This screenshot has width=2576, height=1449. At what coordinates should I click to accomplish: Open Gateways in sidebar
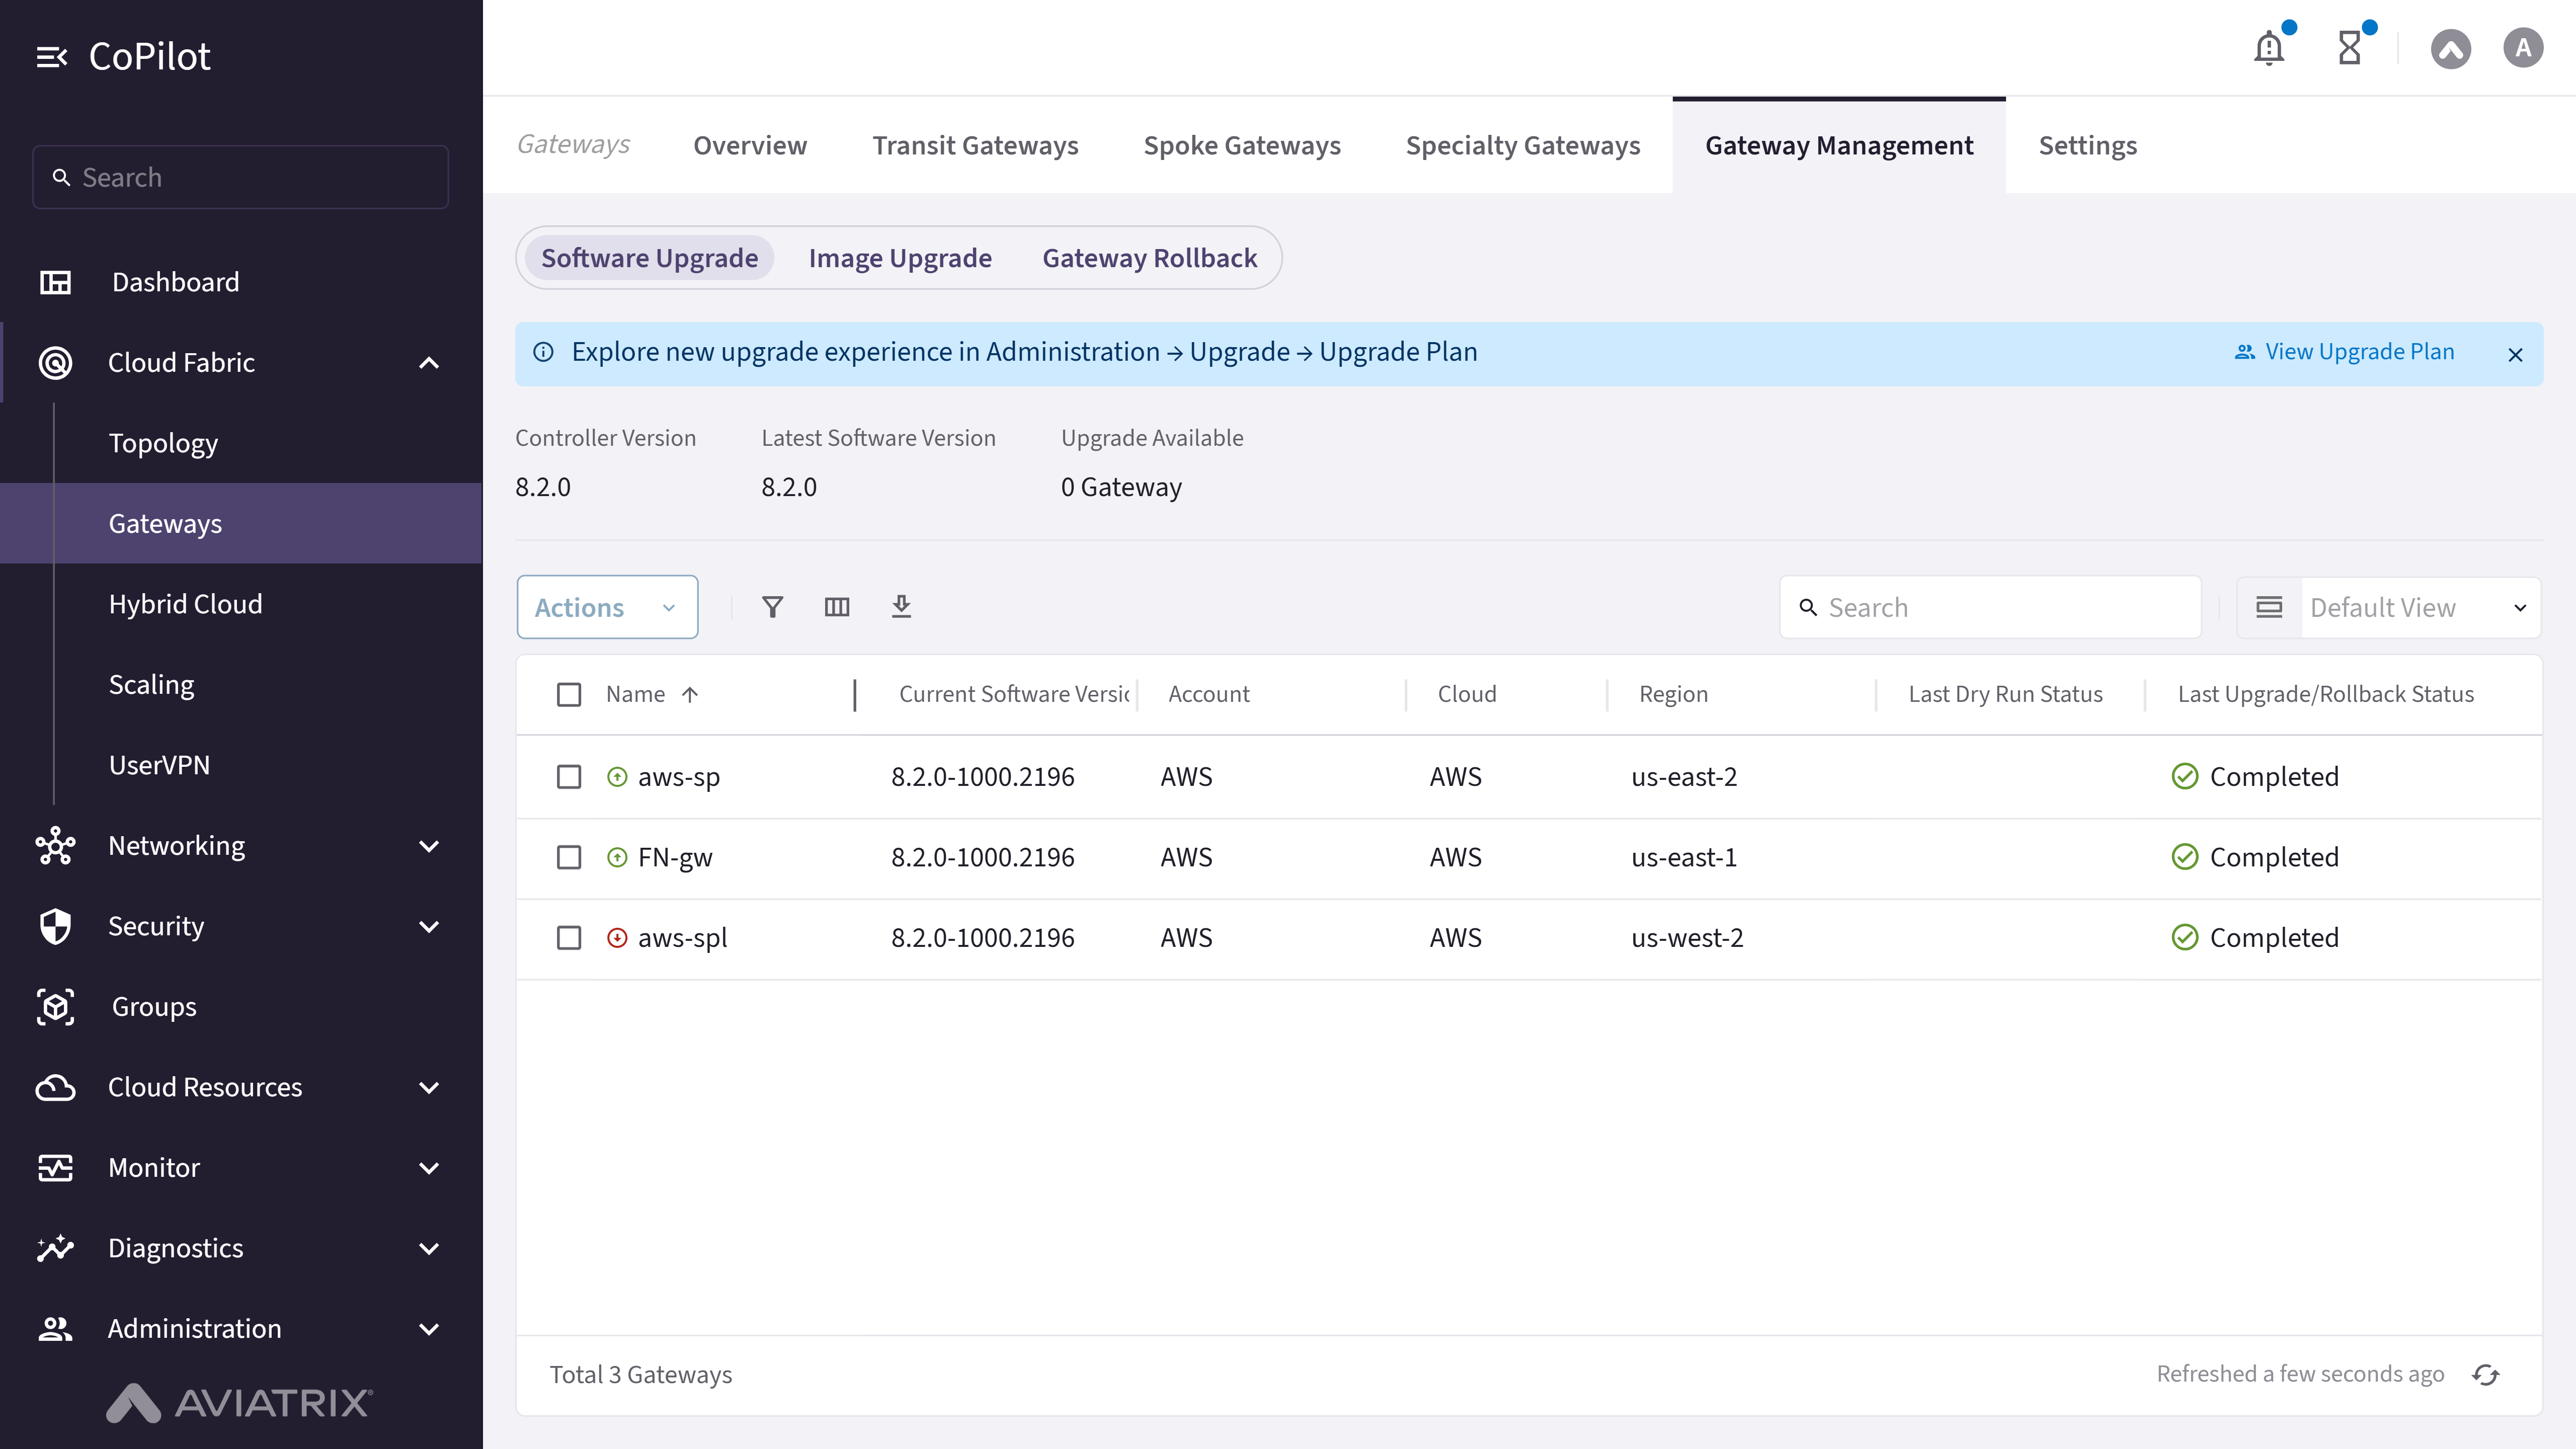(x=241, y=524)
